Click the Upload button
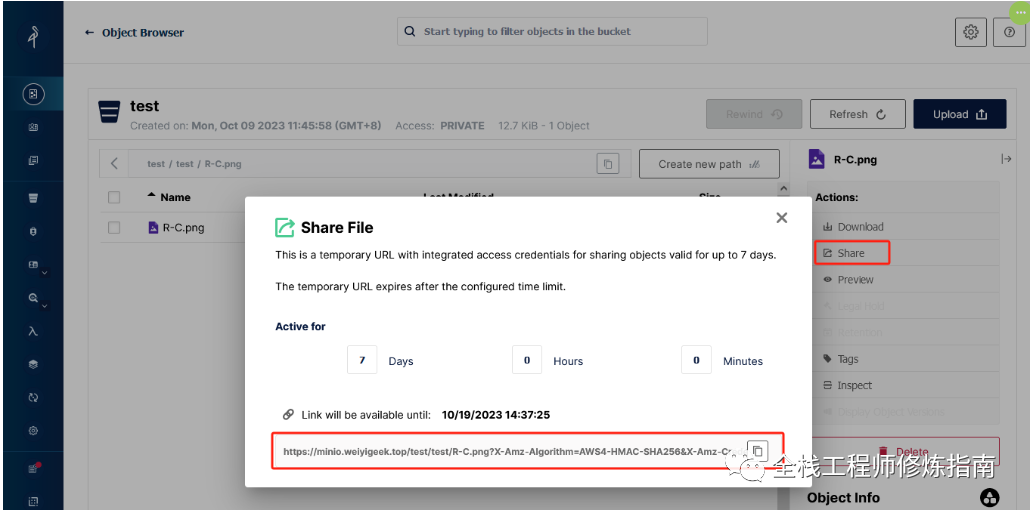This screenshot has height=512, width=1030. (x=960, y=114)
